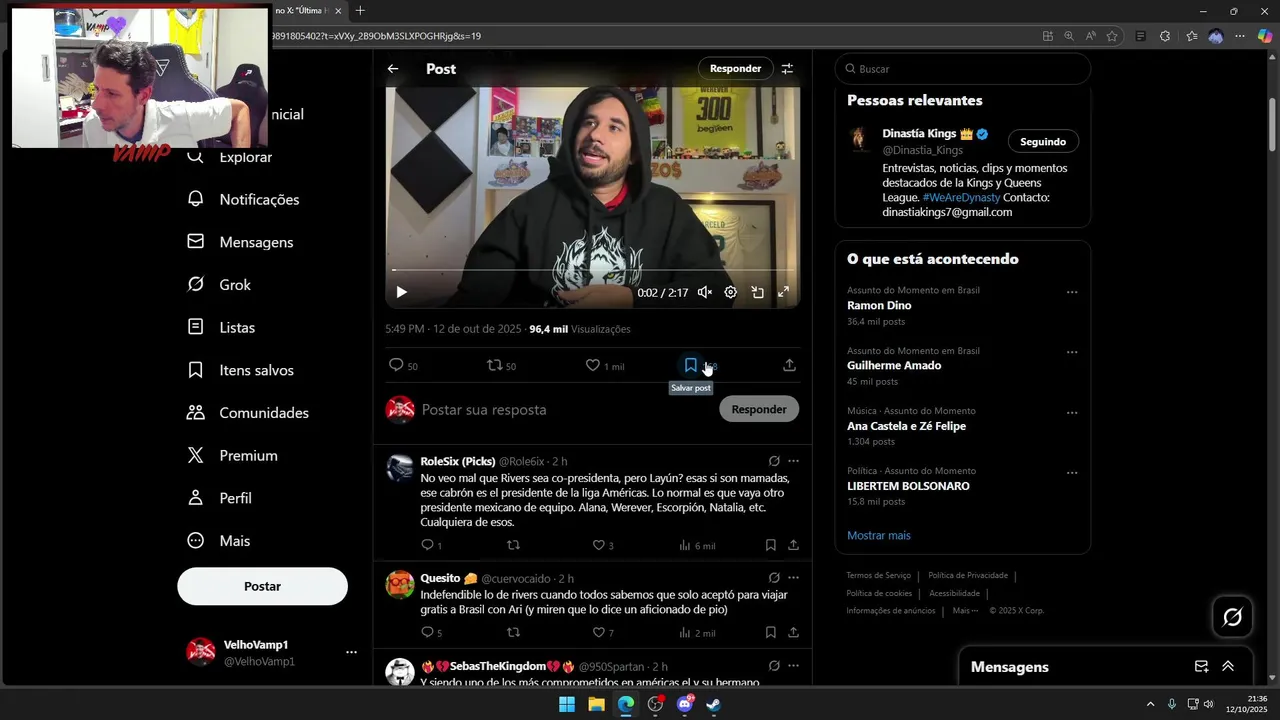Open more options for Ana Castela trend

[x=1072, y=413]
